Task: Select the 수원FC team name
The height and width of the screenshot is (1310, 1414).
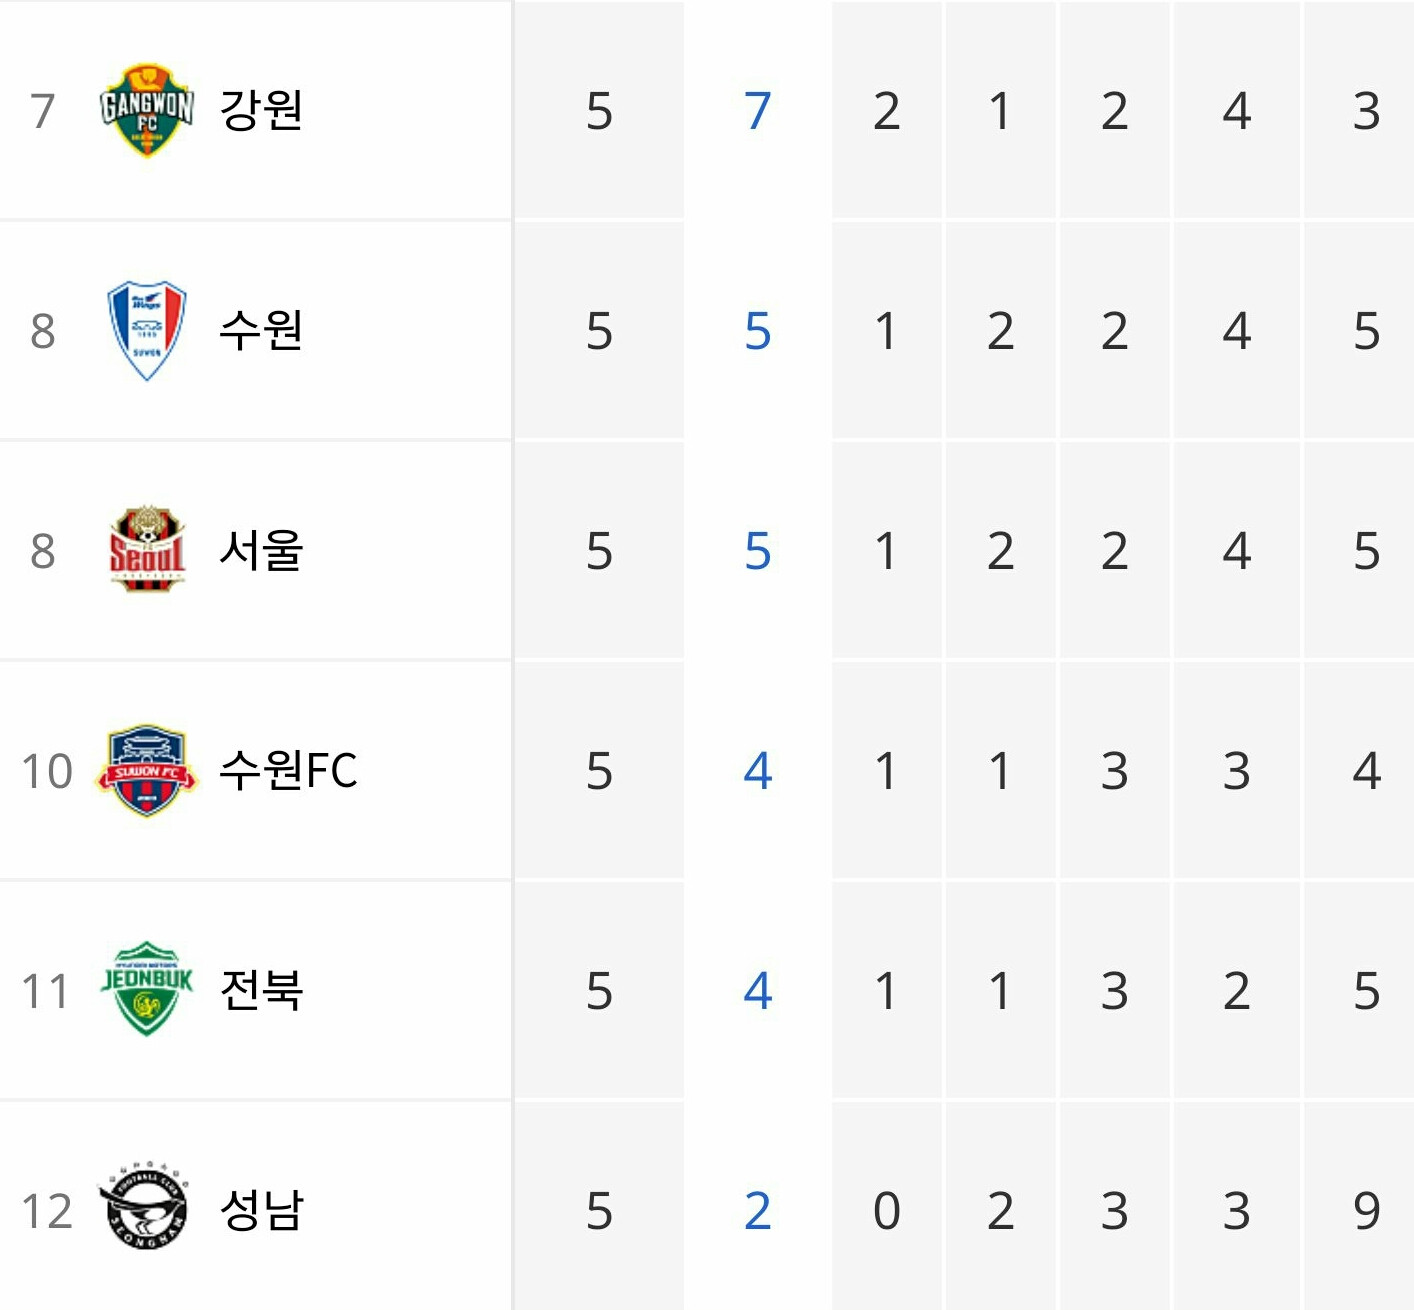Action: (x=289, y=770)
